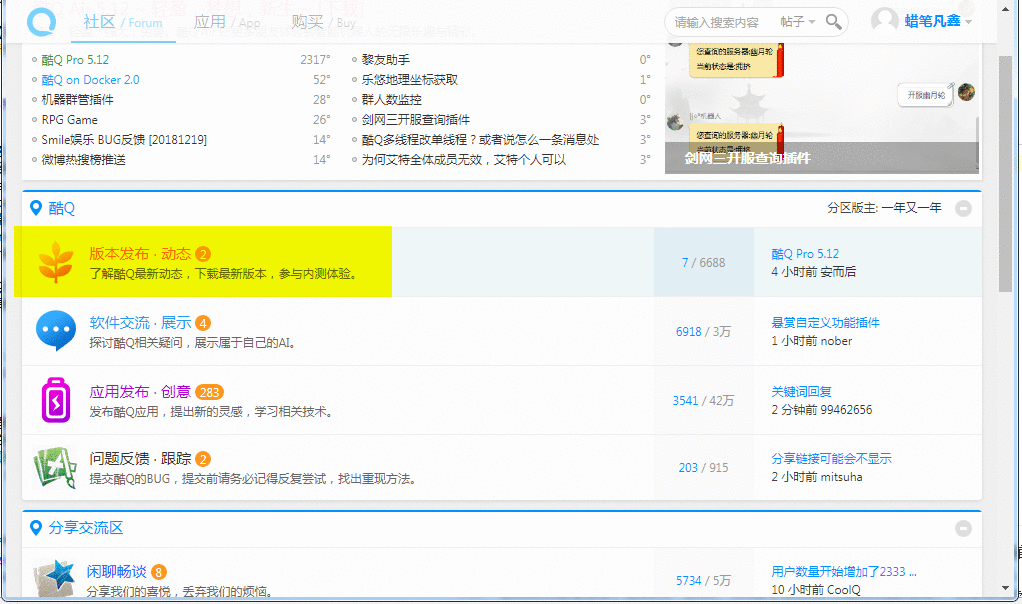Image resolution: width=1022 pixels, height=604 pixels.
Task: Click the 酷Q section title
Action: (x=61, y=208)
